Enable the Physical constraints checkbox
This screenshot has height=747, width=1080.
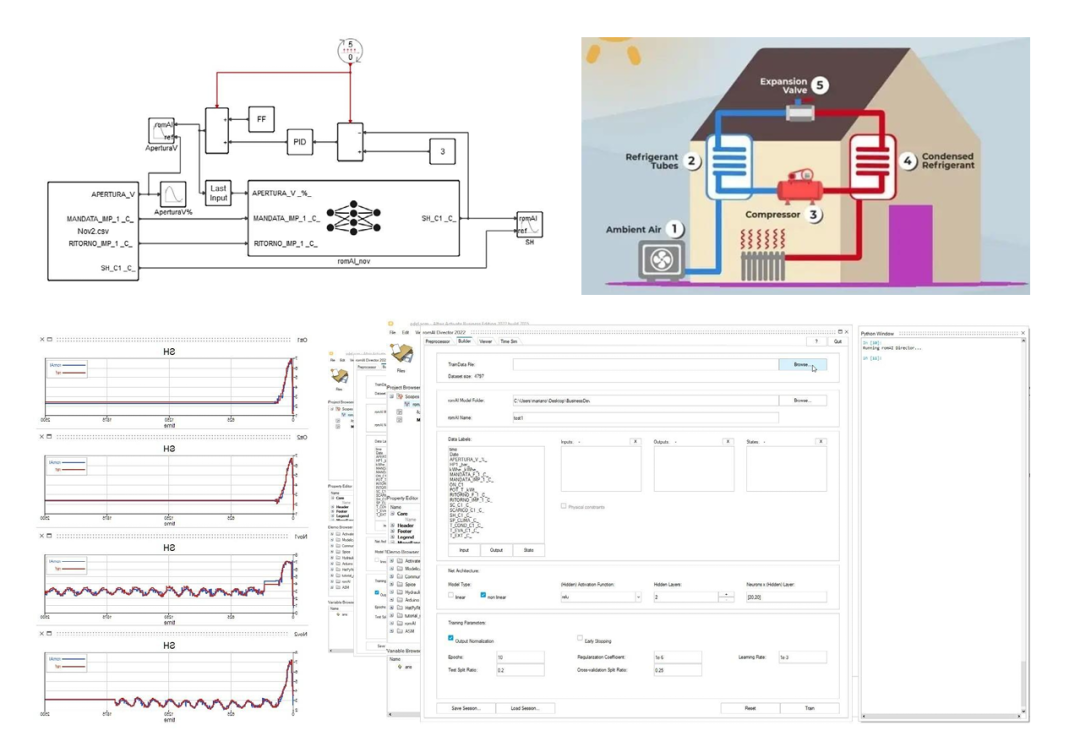(x=563, y=506)
